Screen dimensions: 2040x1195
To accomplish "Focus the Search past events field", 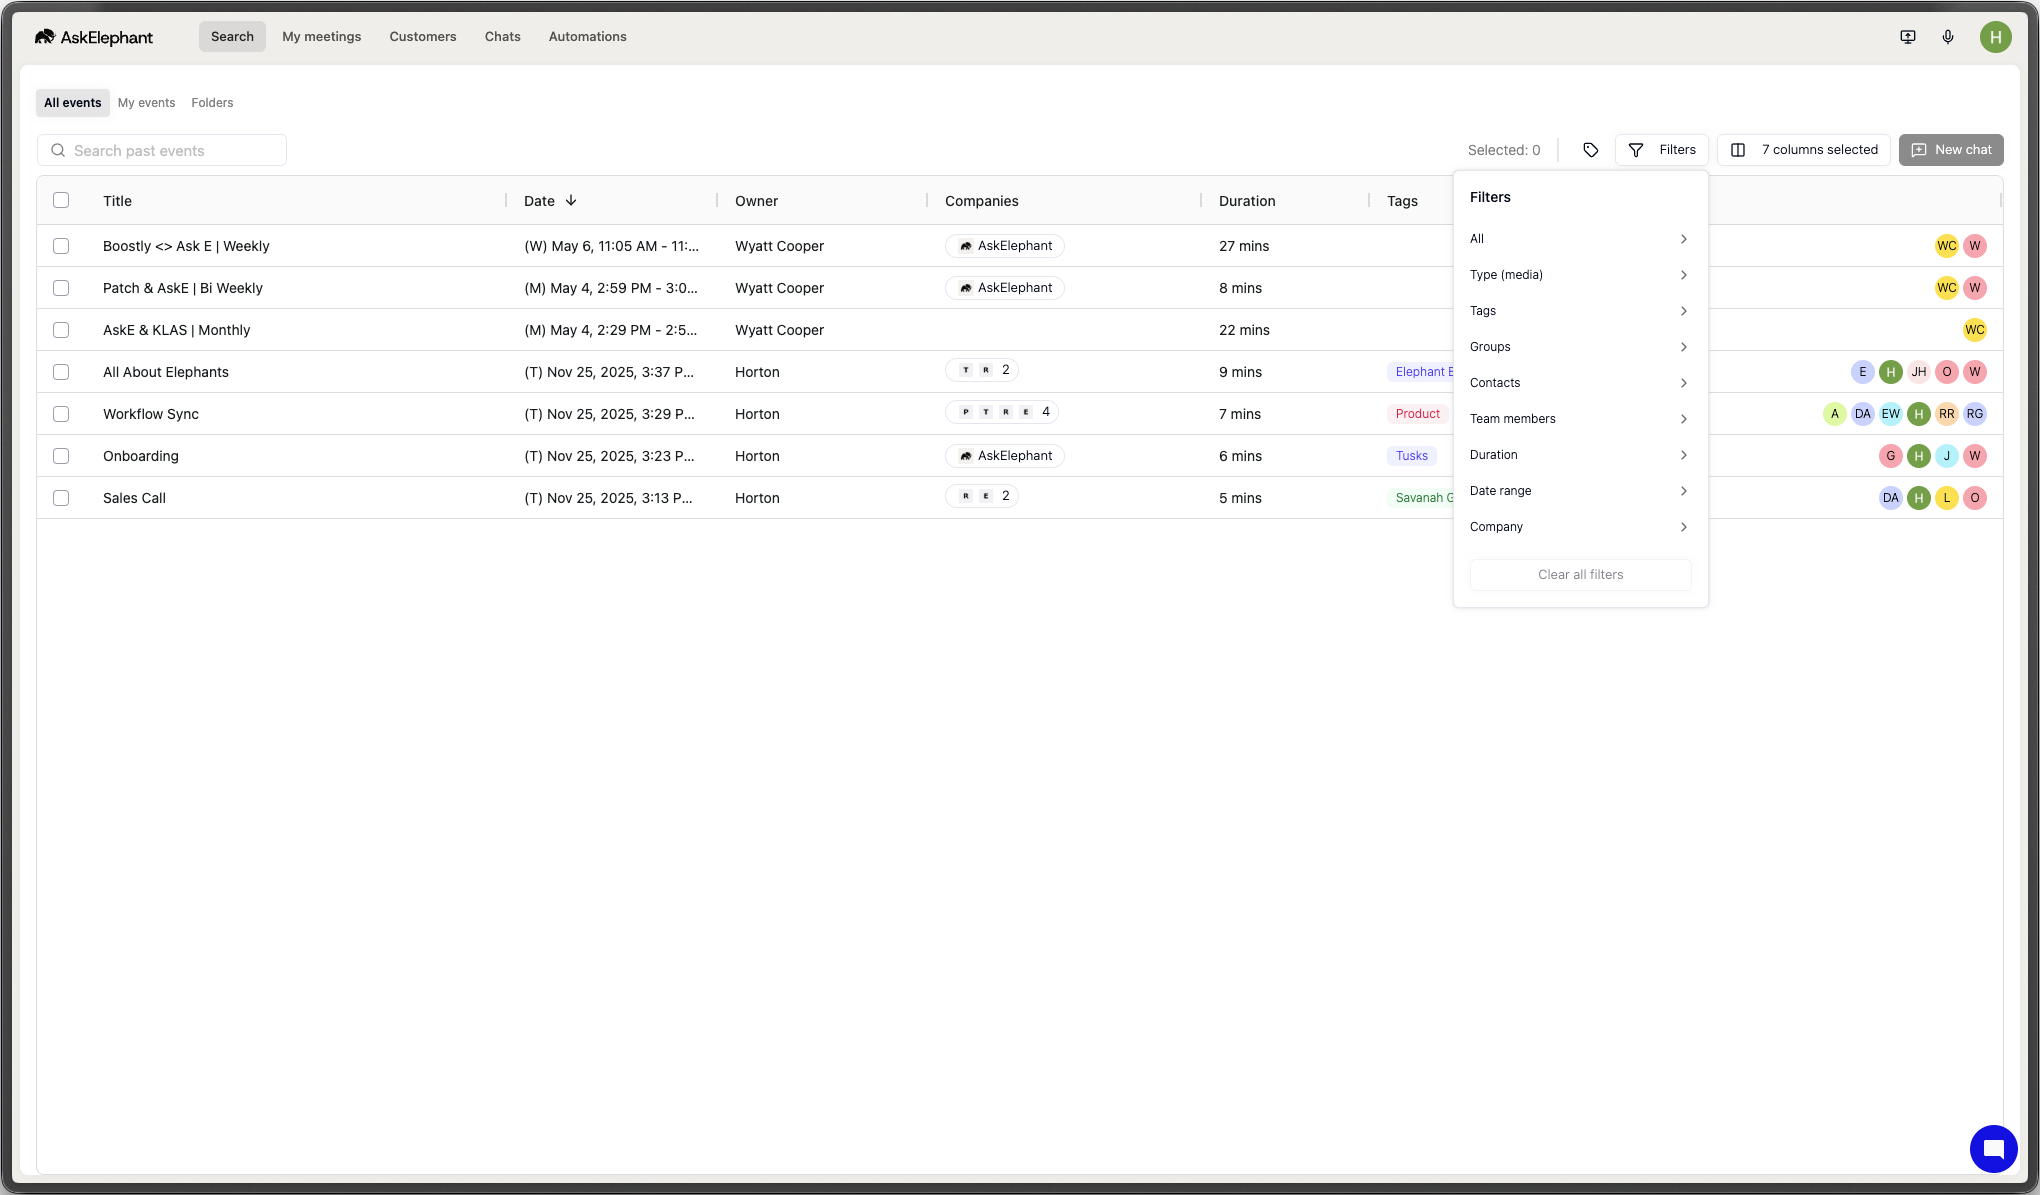I will pyautogui.click(x=162, y=150).
